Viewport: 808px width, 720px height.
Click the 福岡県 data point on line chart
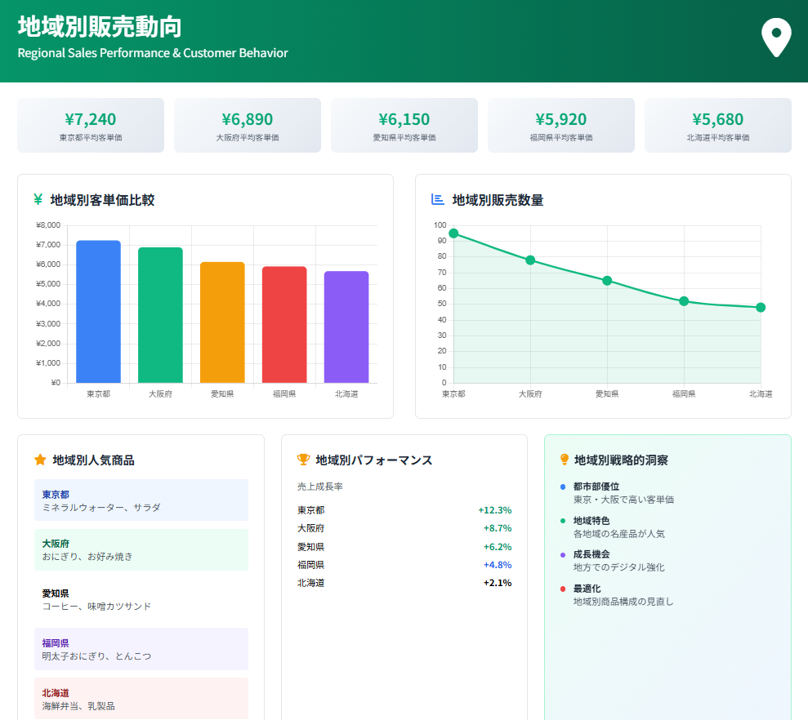pyautogui.click(x=684, y=301)
